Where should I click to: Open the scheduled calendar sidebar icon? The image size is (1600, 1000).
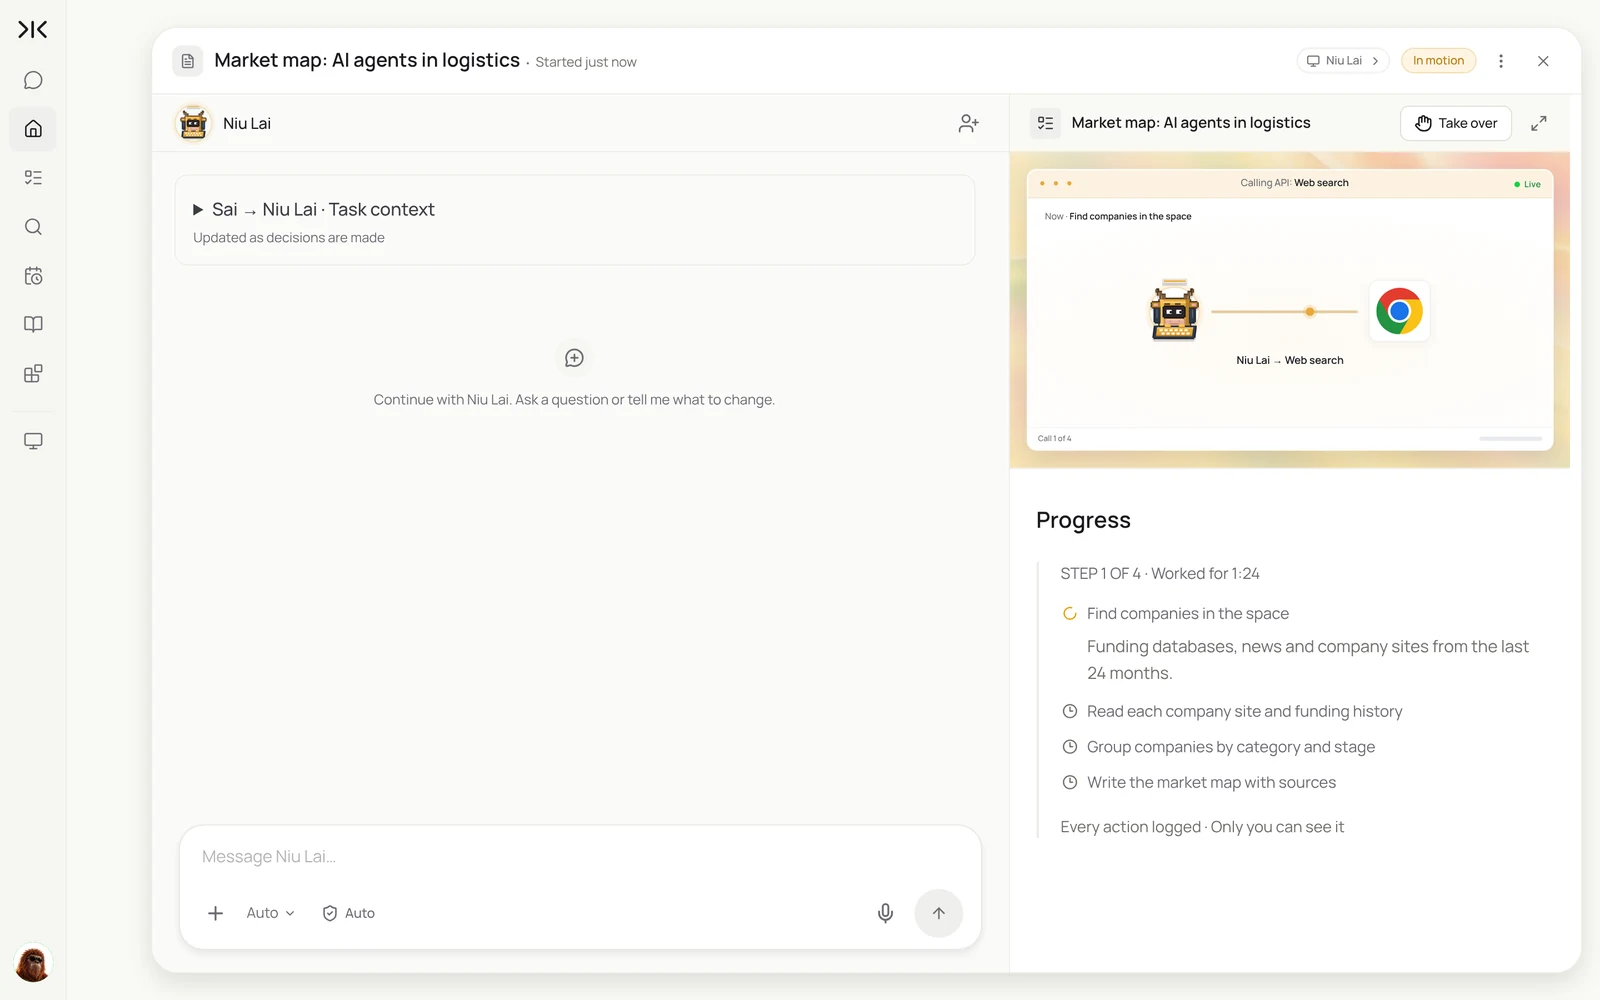[33, 276]
